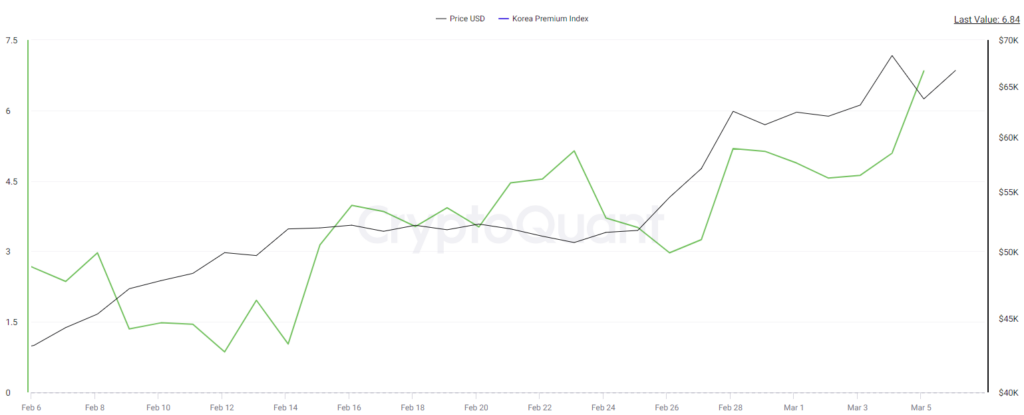Select the Mar 5 date label
This screenshot has width=1024, height=415.
click(x=921, y=408)
